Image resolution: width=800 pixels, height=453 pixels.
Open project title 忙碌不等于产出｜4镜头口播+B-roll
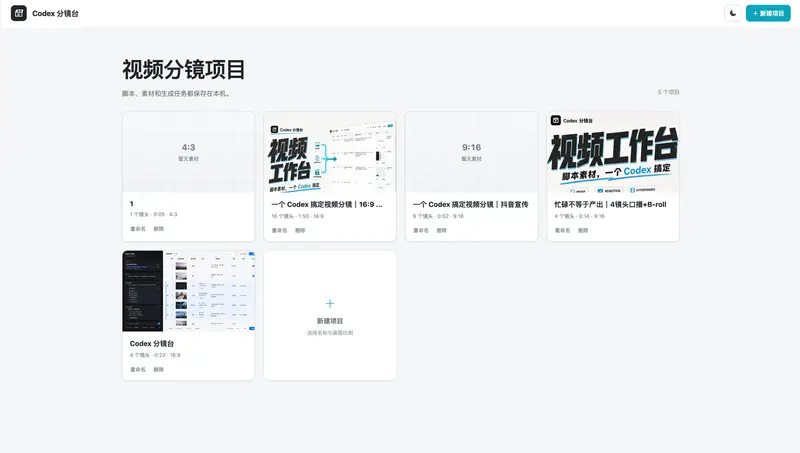pos(610,204)
